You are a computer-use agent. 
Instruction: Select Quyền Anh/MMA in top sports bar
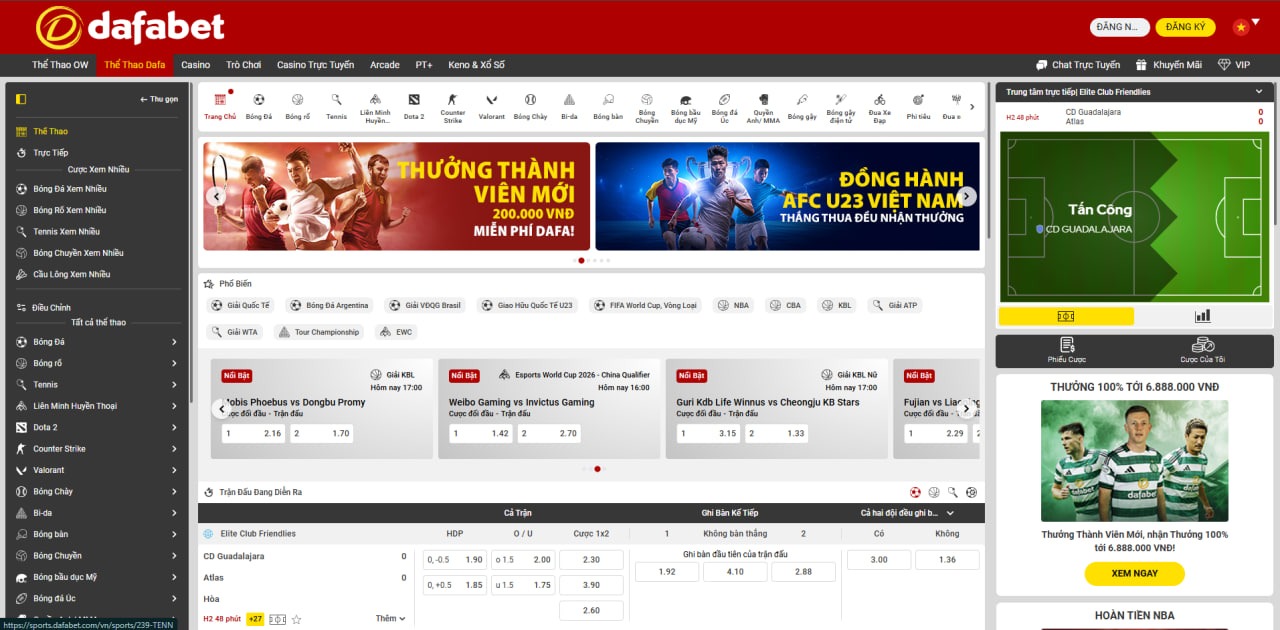pos(764,108)
